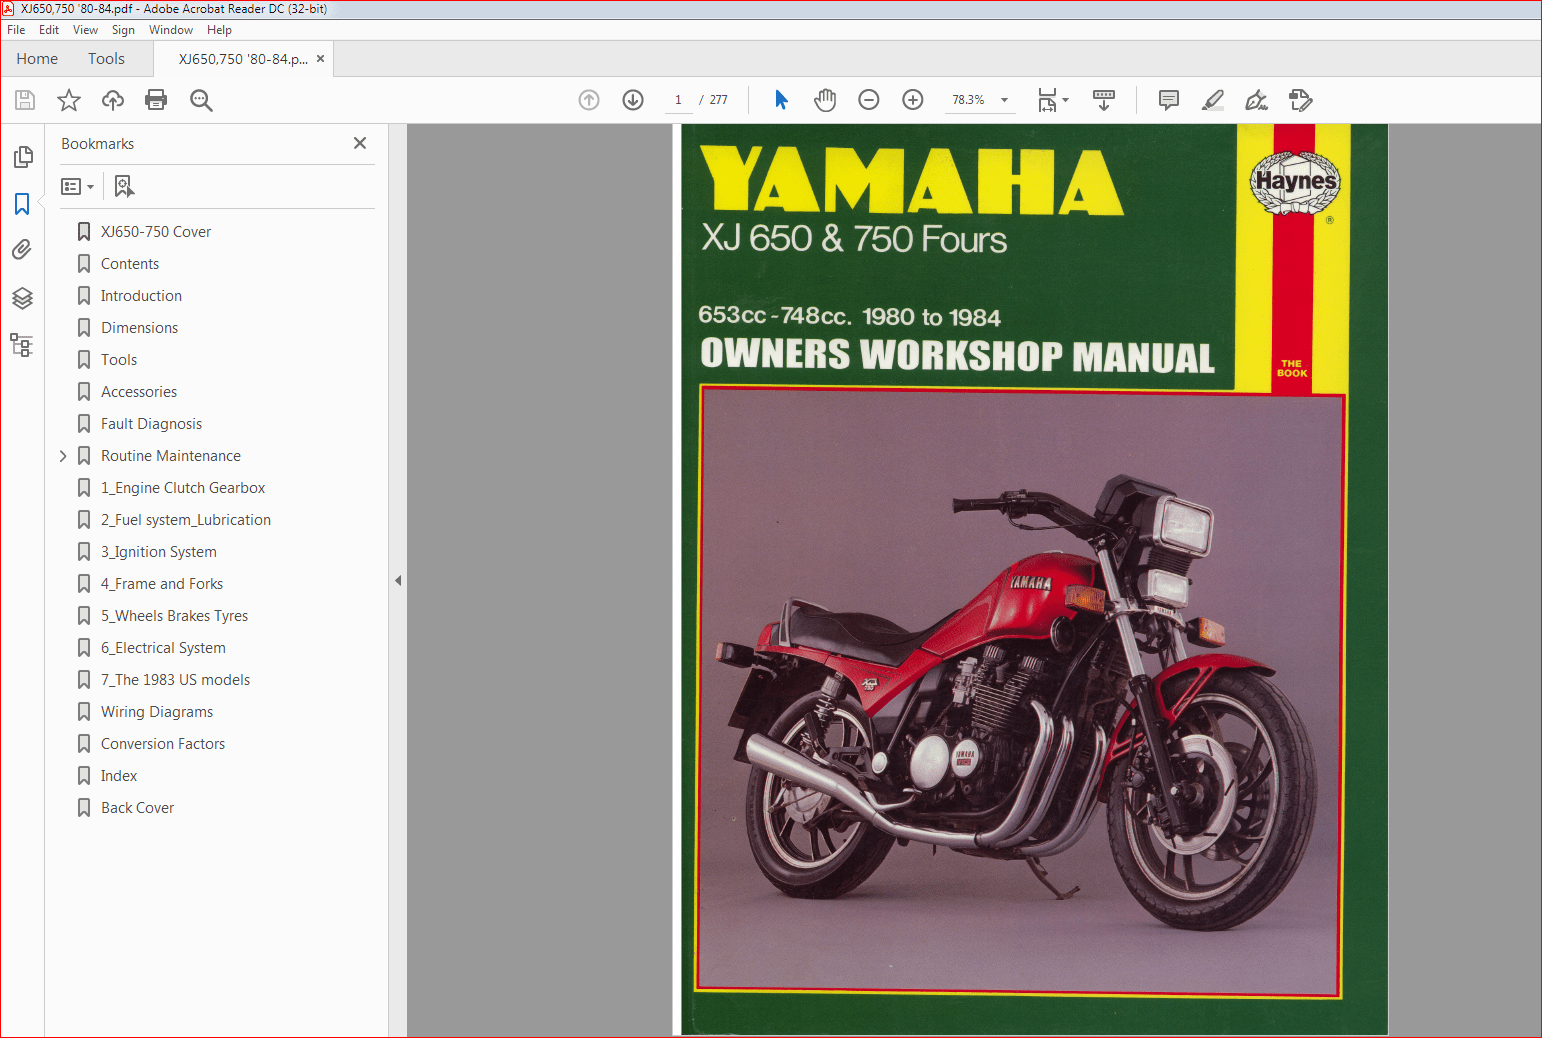
Task: Open the fit page options tool
Action: 1053,100
